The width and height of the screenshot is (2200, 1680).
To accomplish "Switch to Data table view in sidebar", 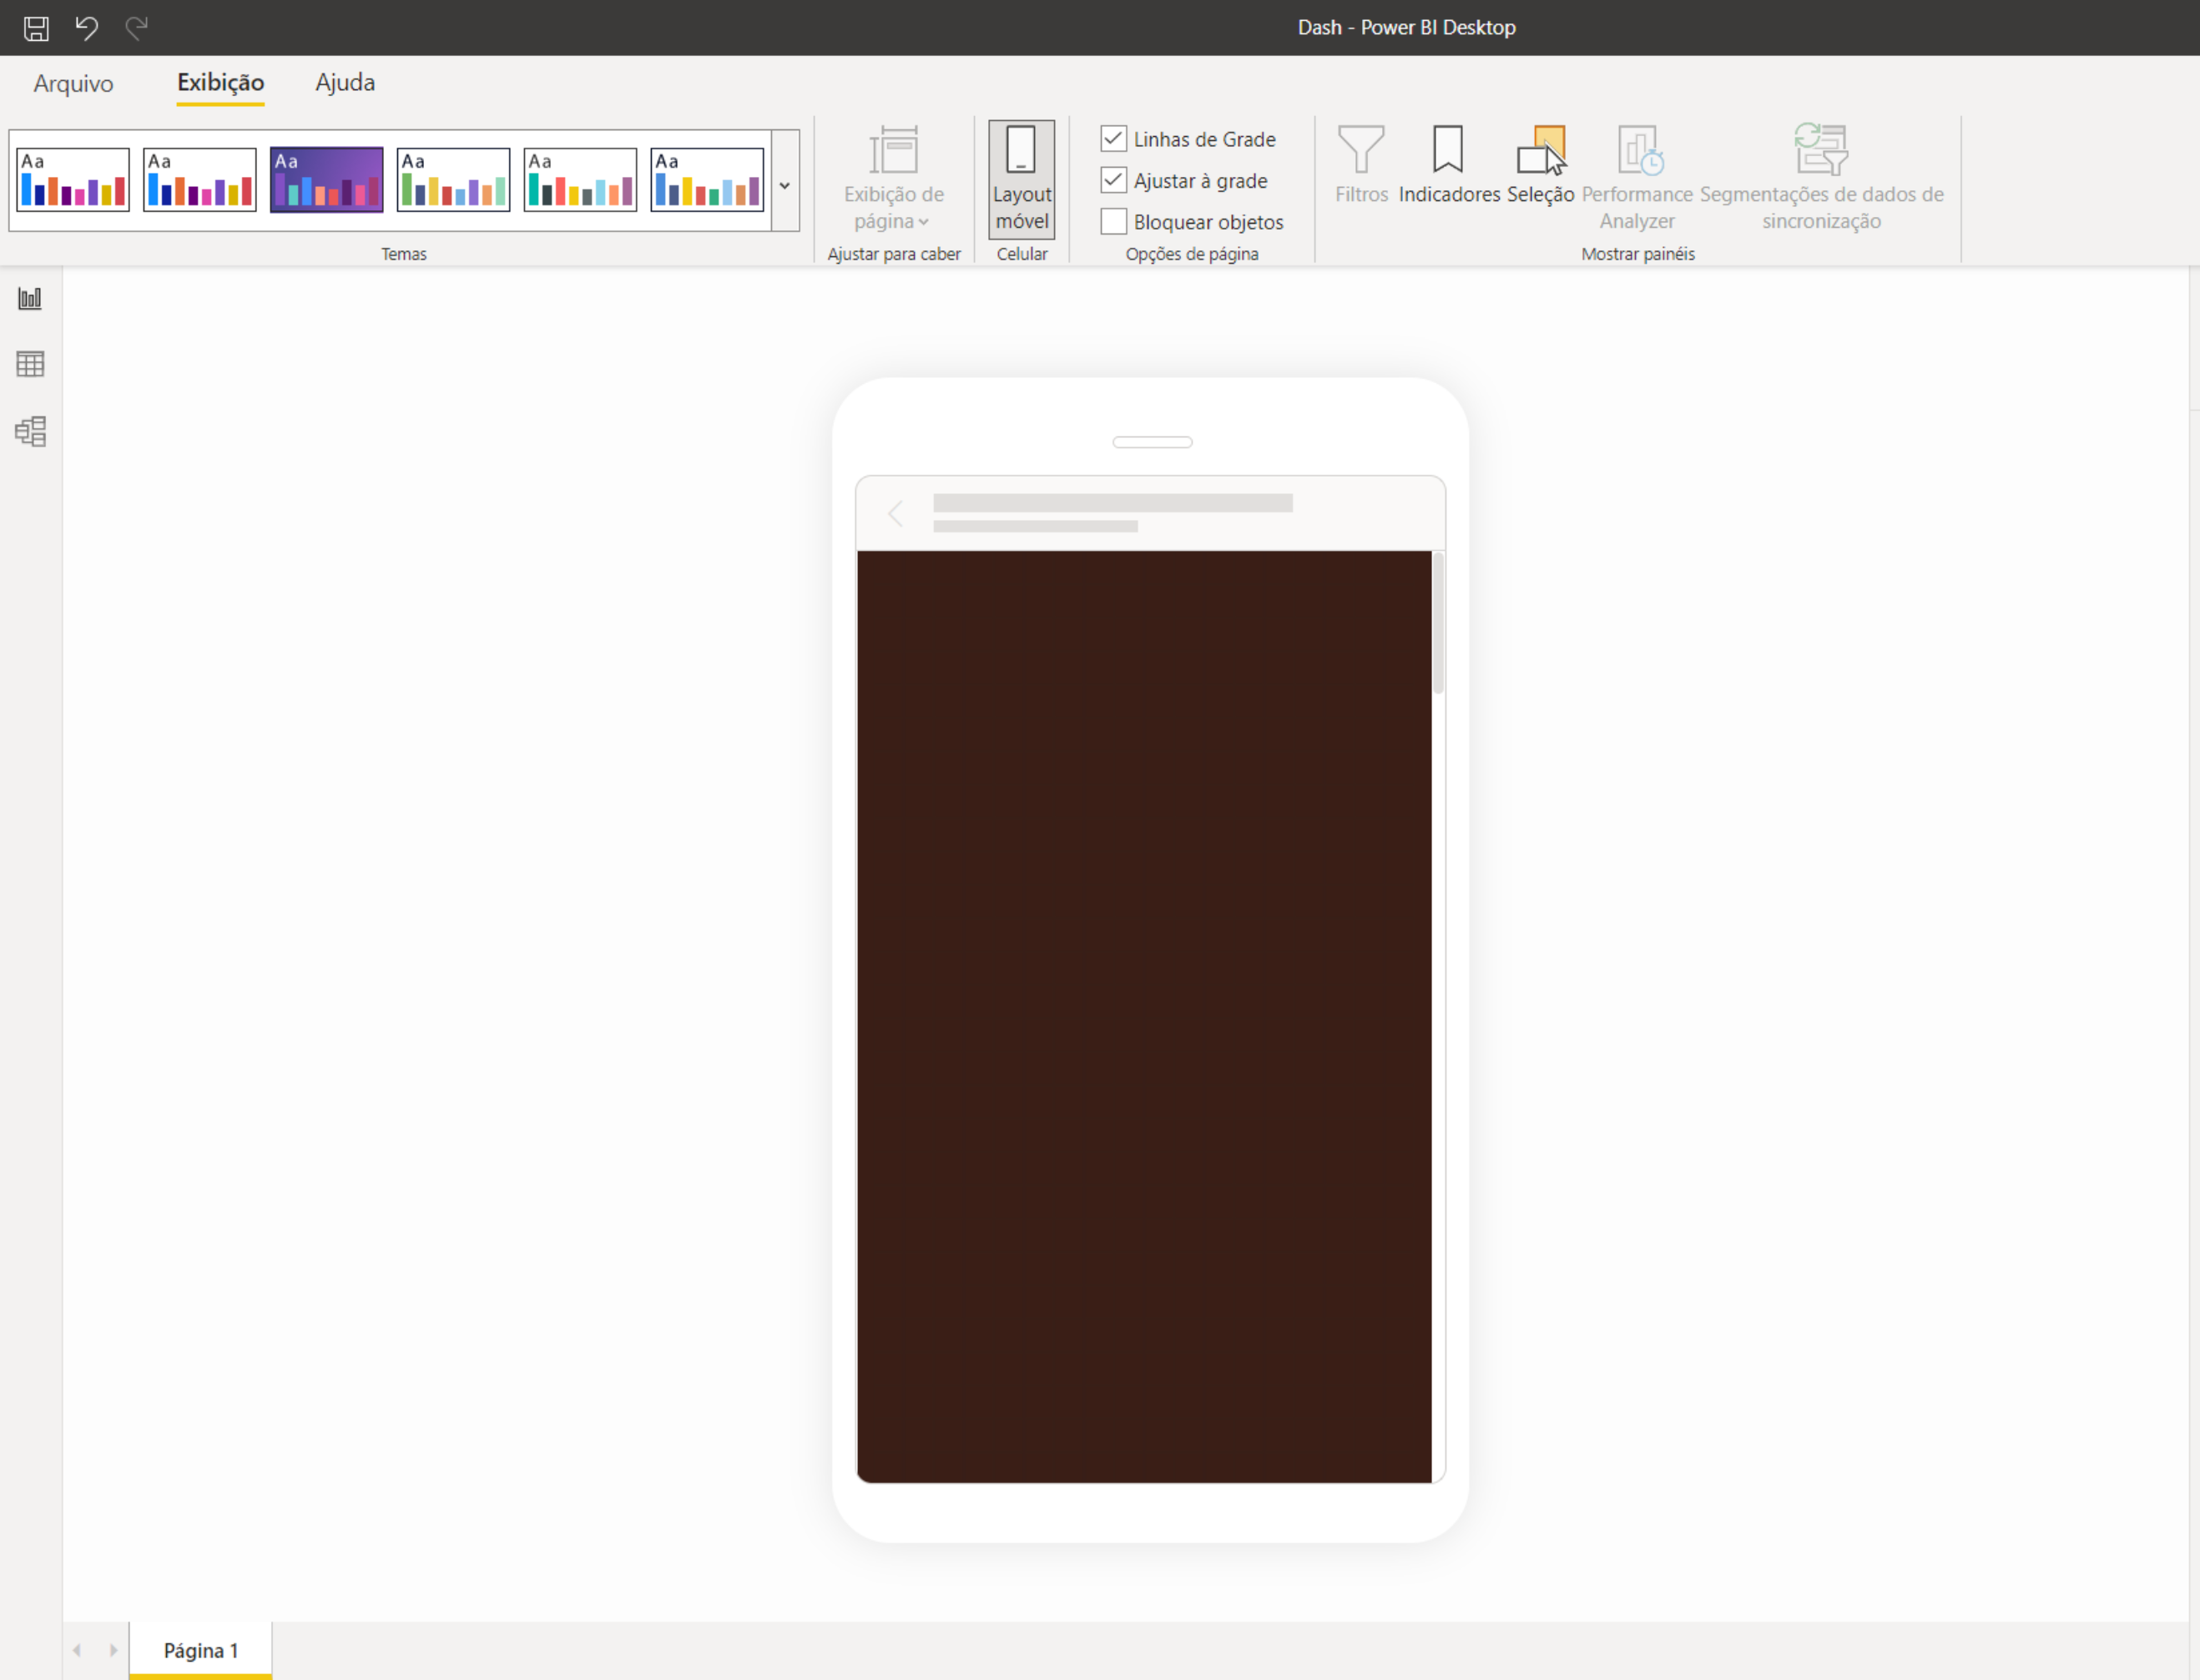I will tap(30, 364).
